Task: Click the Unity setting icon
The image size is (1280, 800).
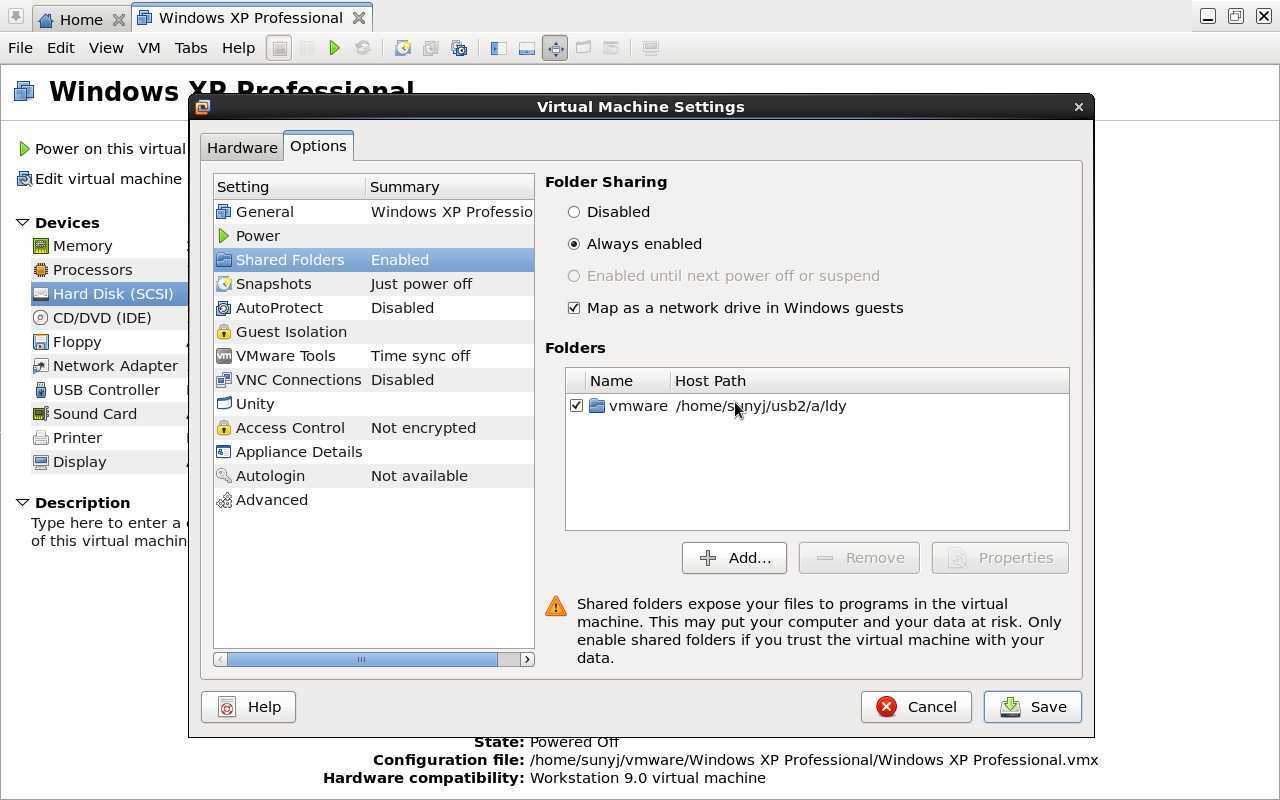Action: pos(224,404)
